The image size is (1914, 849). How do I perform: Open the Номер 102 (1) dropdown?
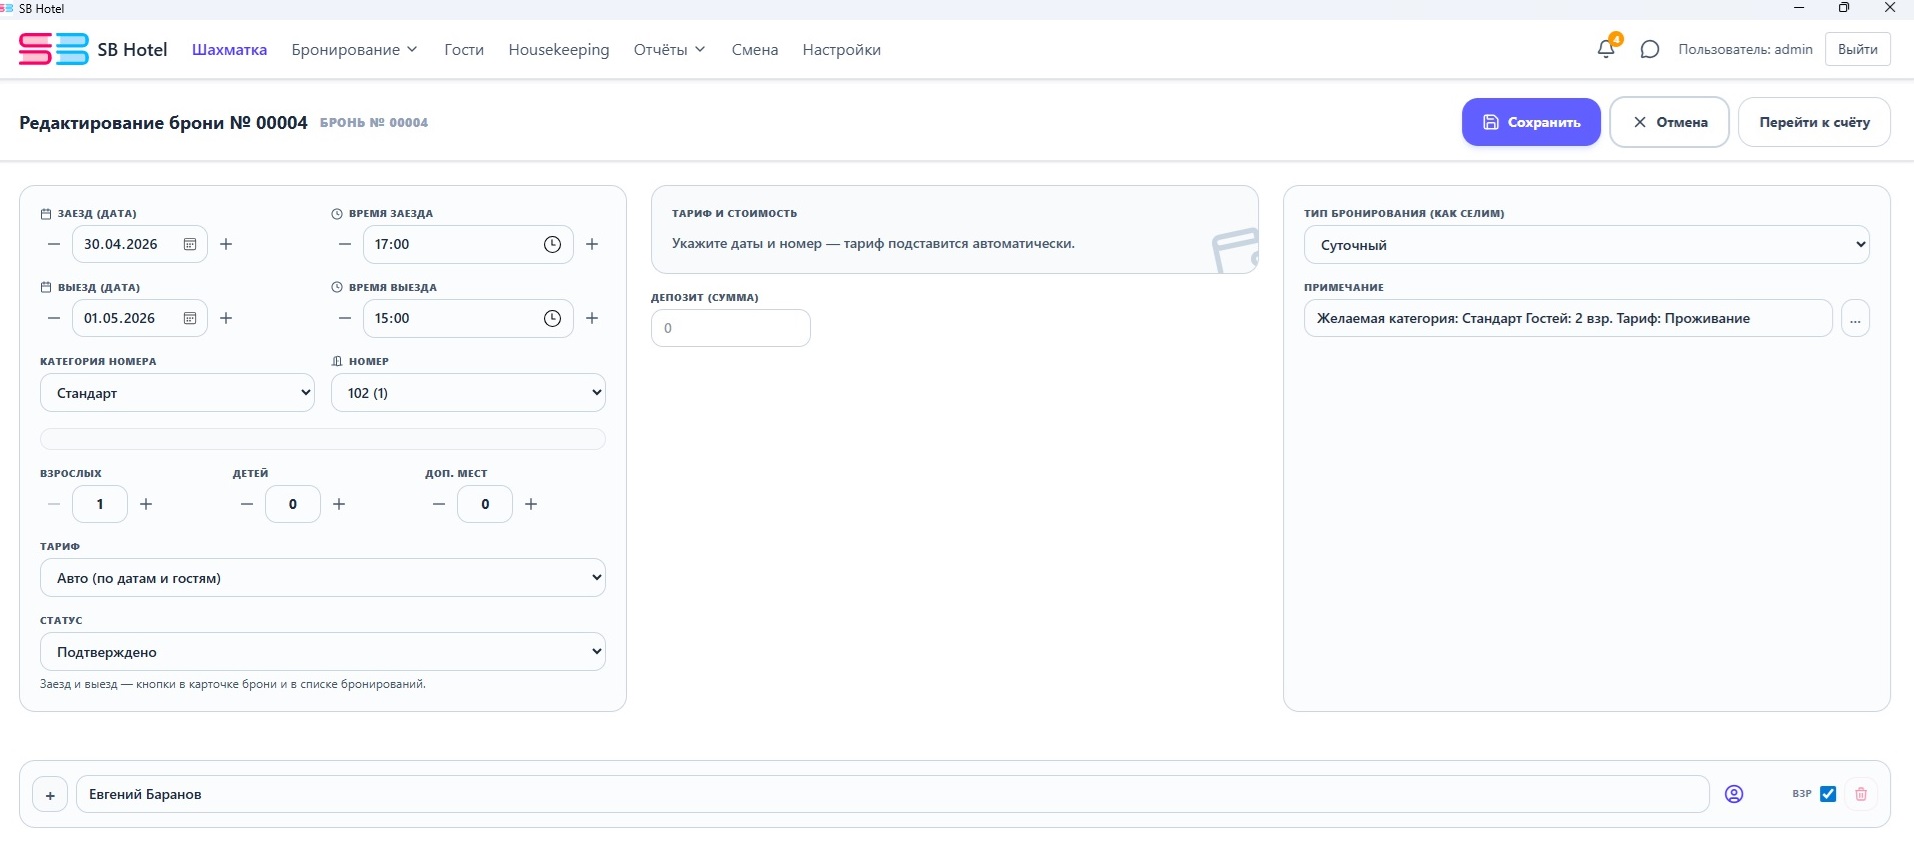click(468, 393)
